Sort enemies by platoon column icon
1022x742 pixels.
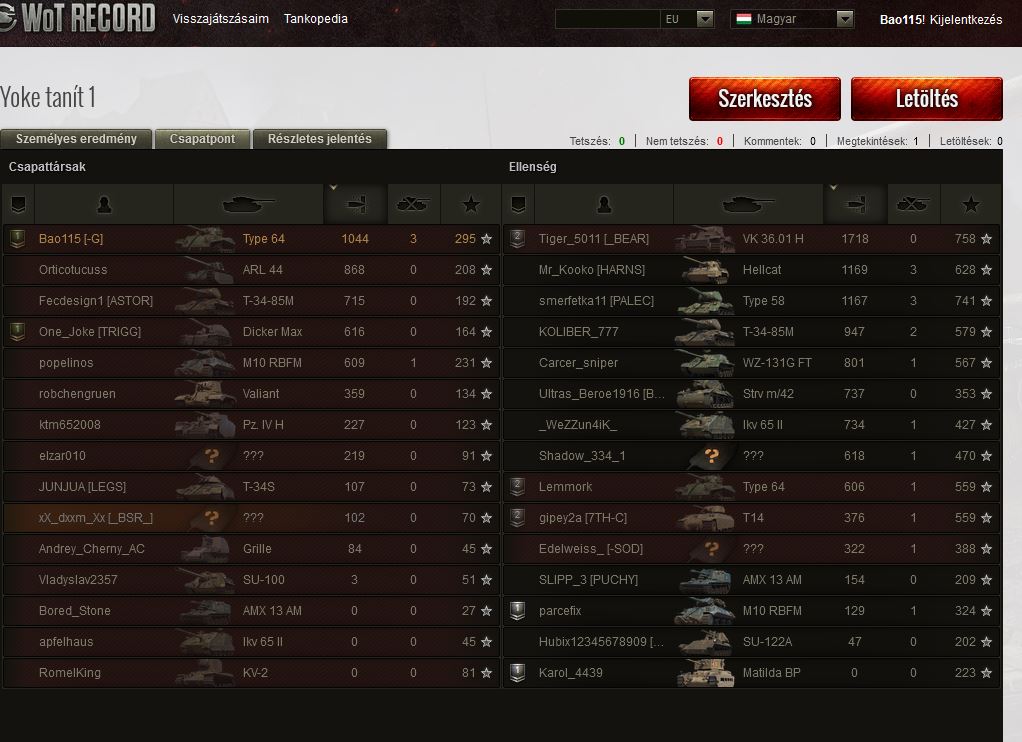518,205
